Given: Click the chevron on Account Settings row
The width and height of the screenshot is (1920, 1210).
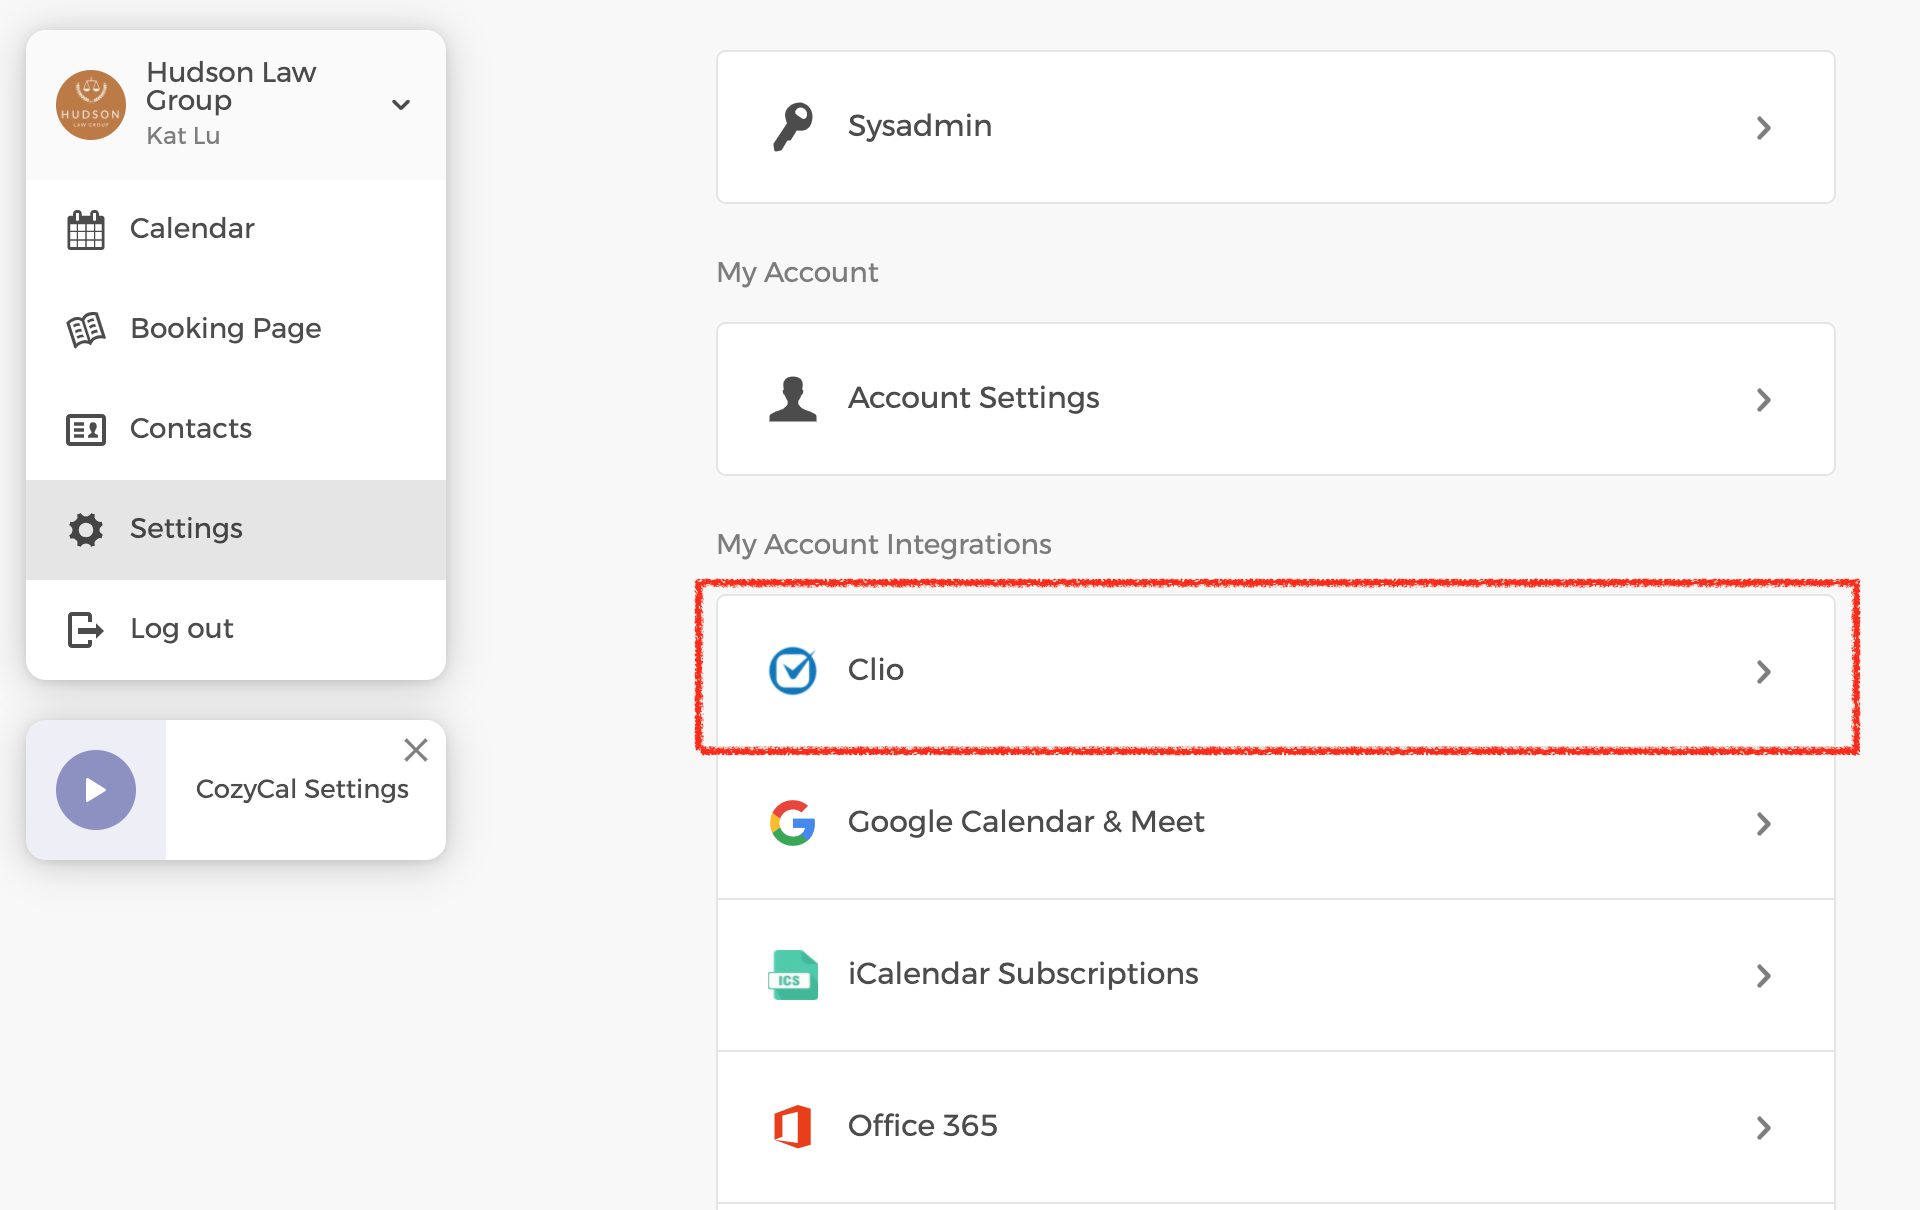Looking at the screenshot, I should click(1764, 400).
